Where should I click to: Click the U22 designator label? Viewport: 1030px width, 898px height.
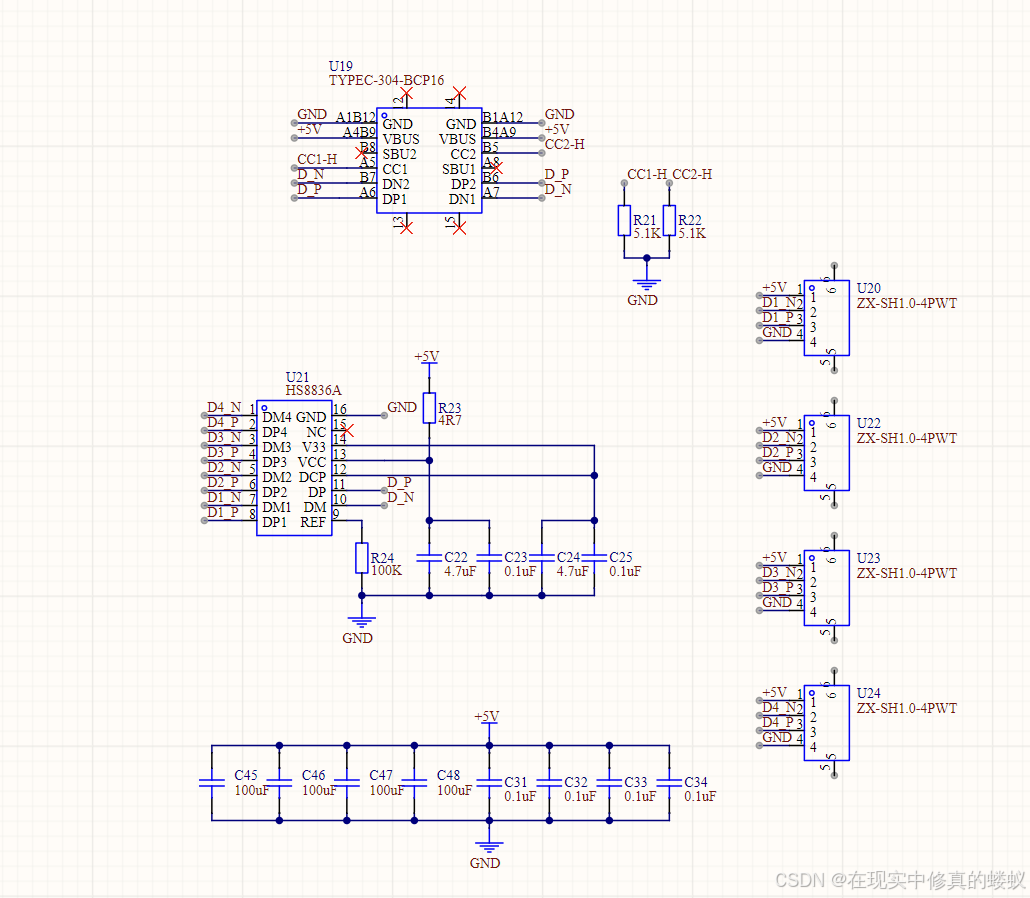point(868,423)
